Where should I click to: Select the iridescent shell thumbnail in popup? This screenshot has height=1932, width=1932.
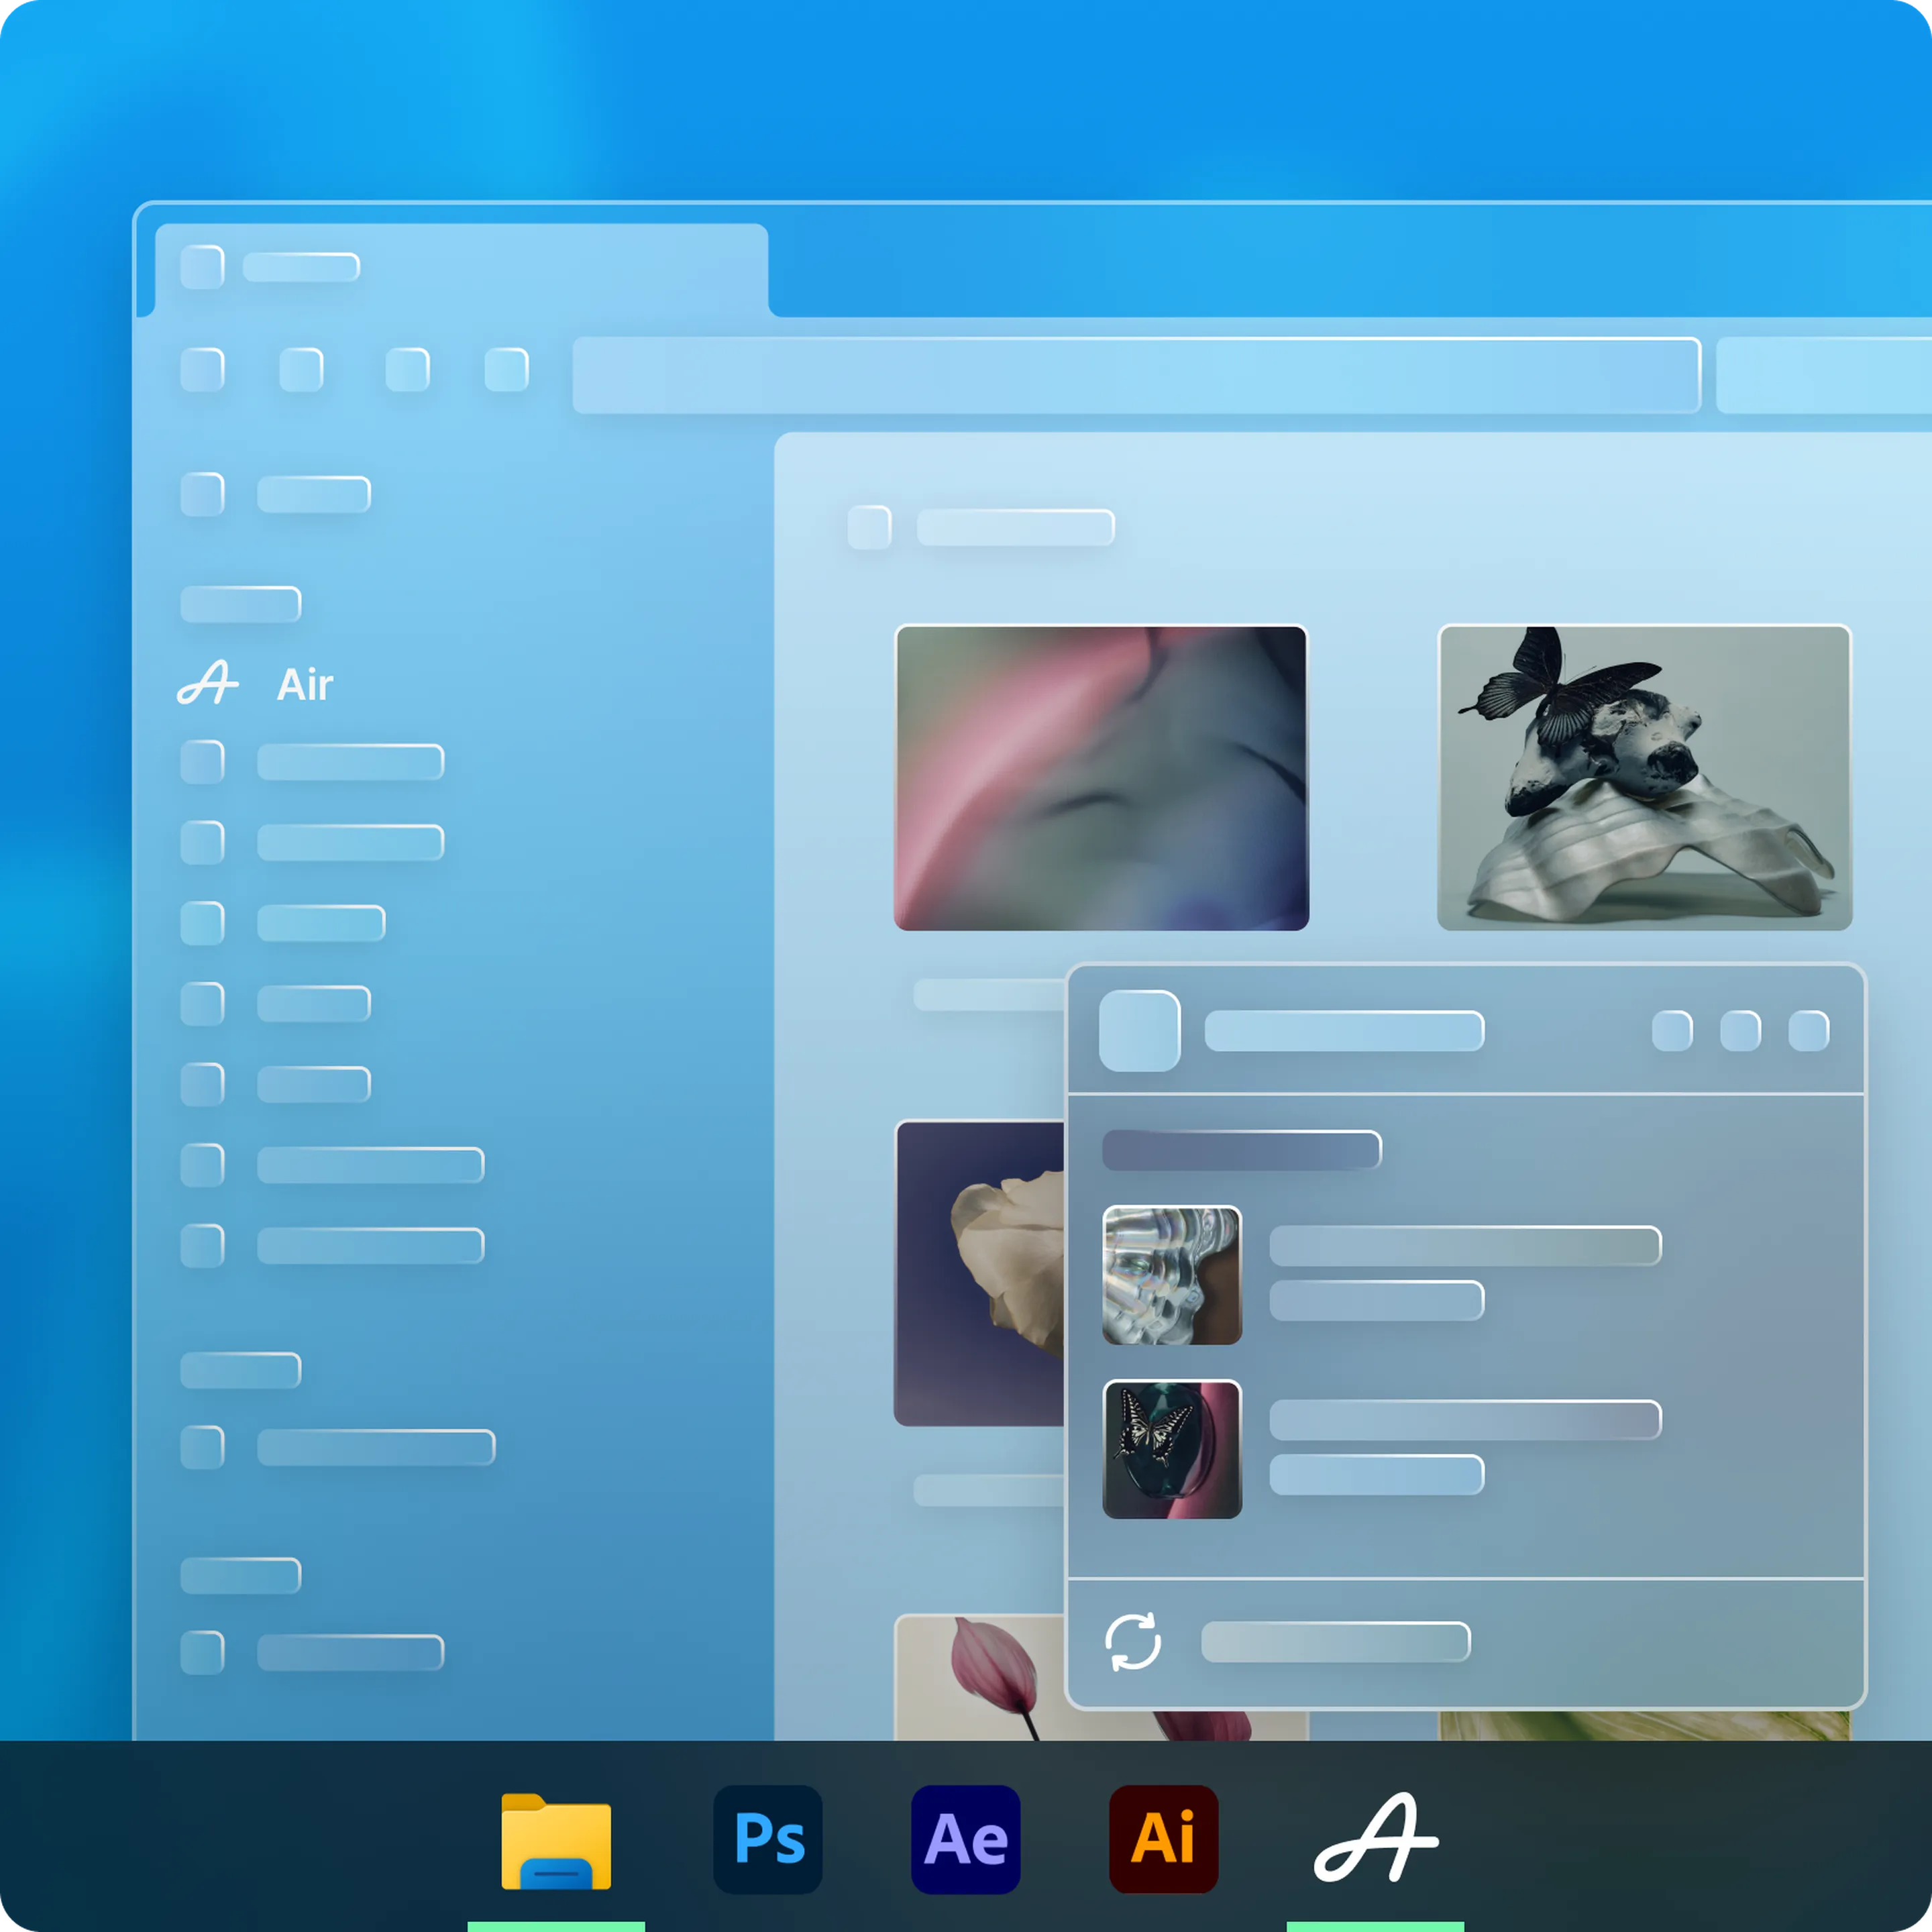(1171, 1275)
